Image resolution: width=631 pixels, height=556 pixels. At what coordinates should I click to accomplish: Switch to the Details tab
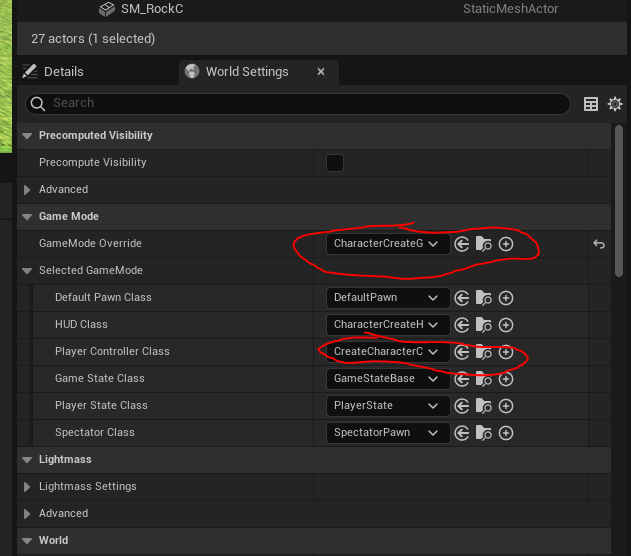[54, 72]
